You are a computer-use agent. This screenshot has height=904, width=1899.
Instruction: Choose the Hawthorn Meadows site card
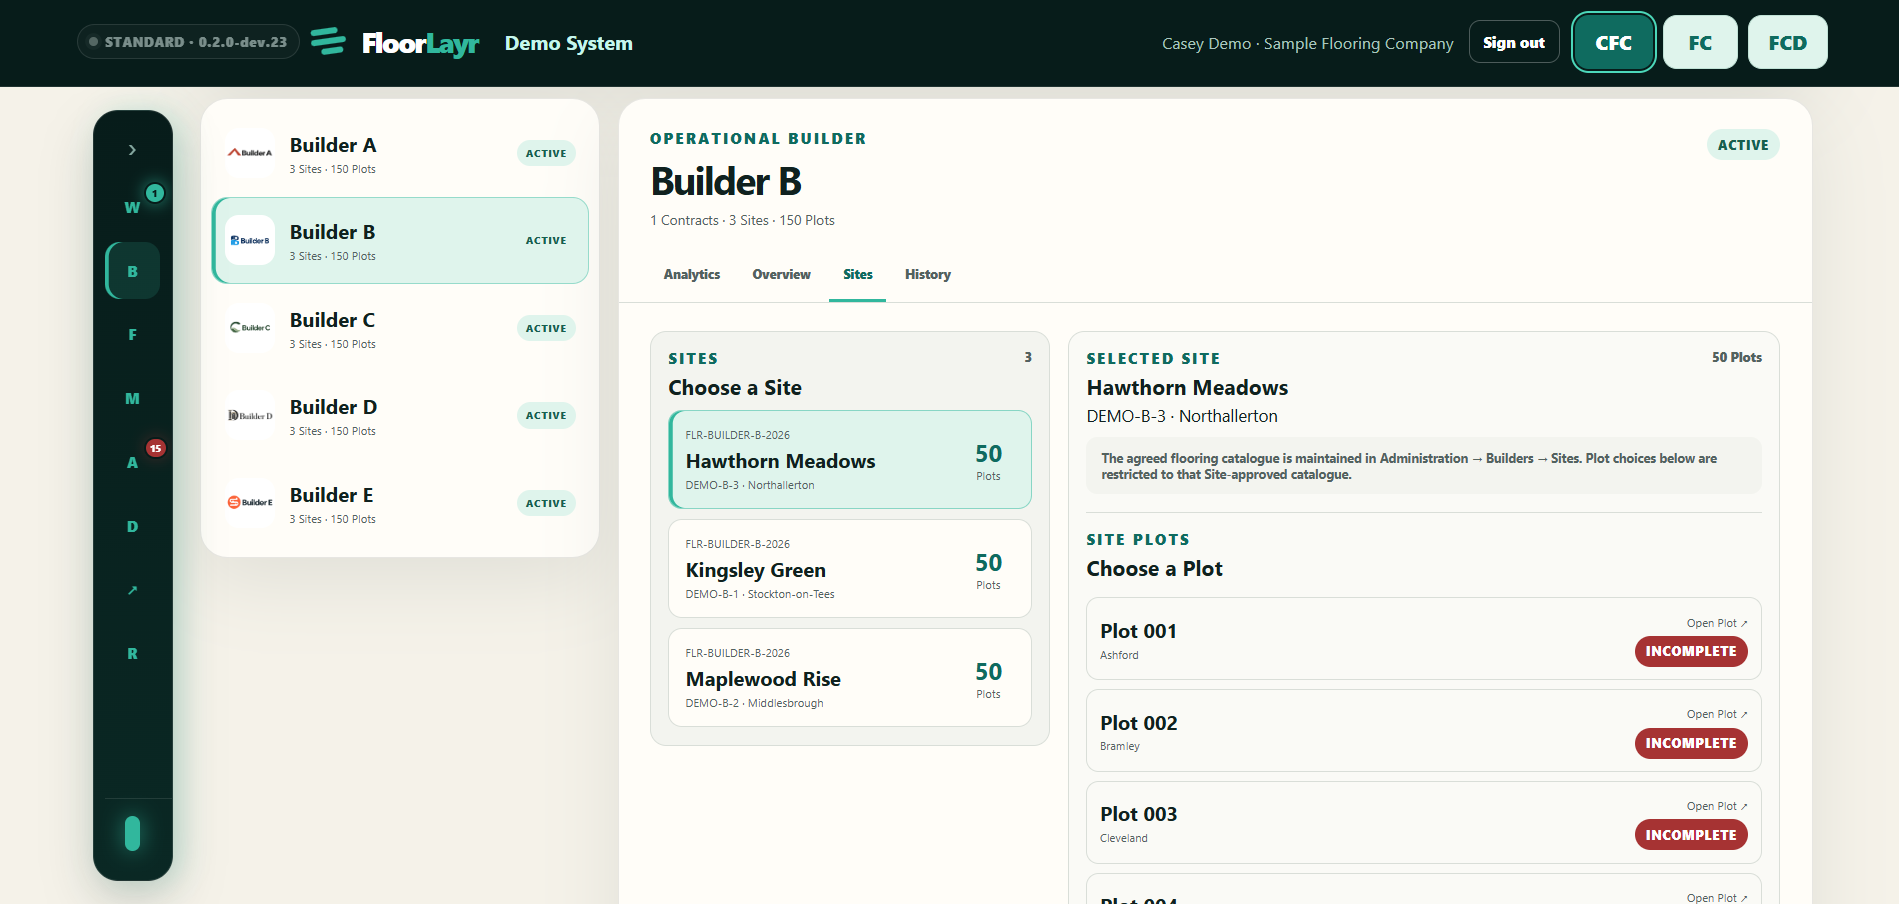[x=850, y=459]
